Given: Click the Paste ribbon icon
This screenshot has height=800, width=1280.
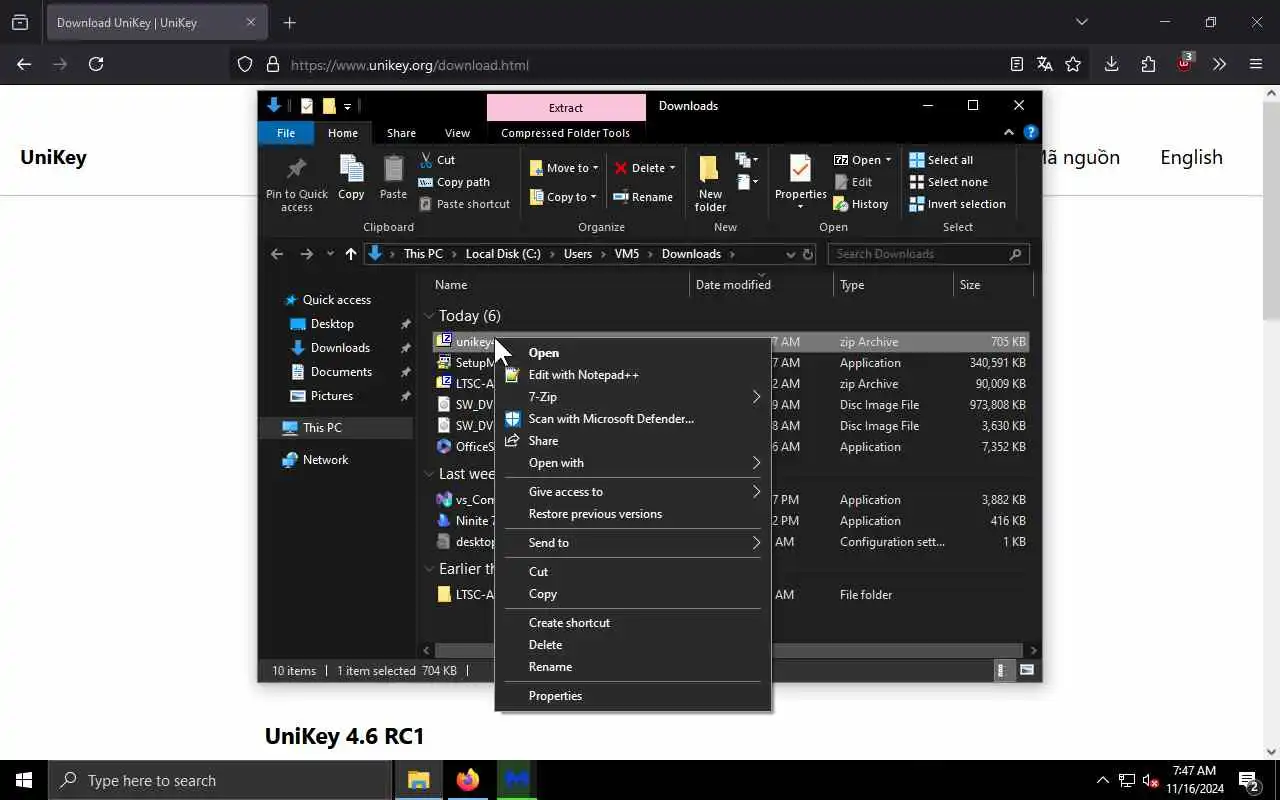Looking at the screenshot, I should (x=393, y=168).
